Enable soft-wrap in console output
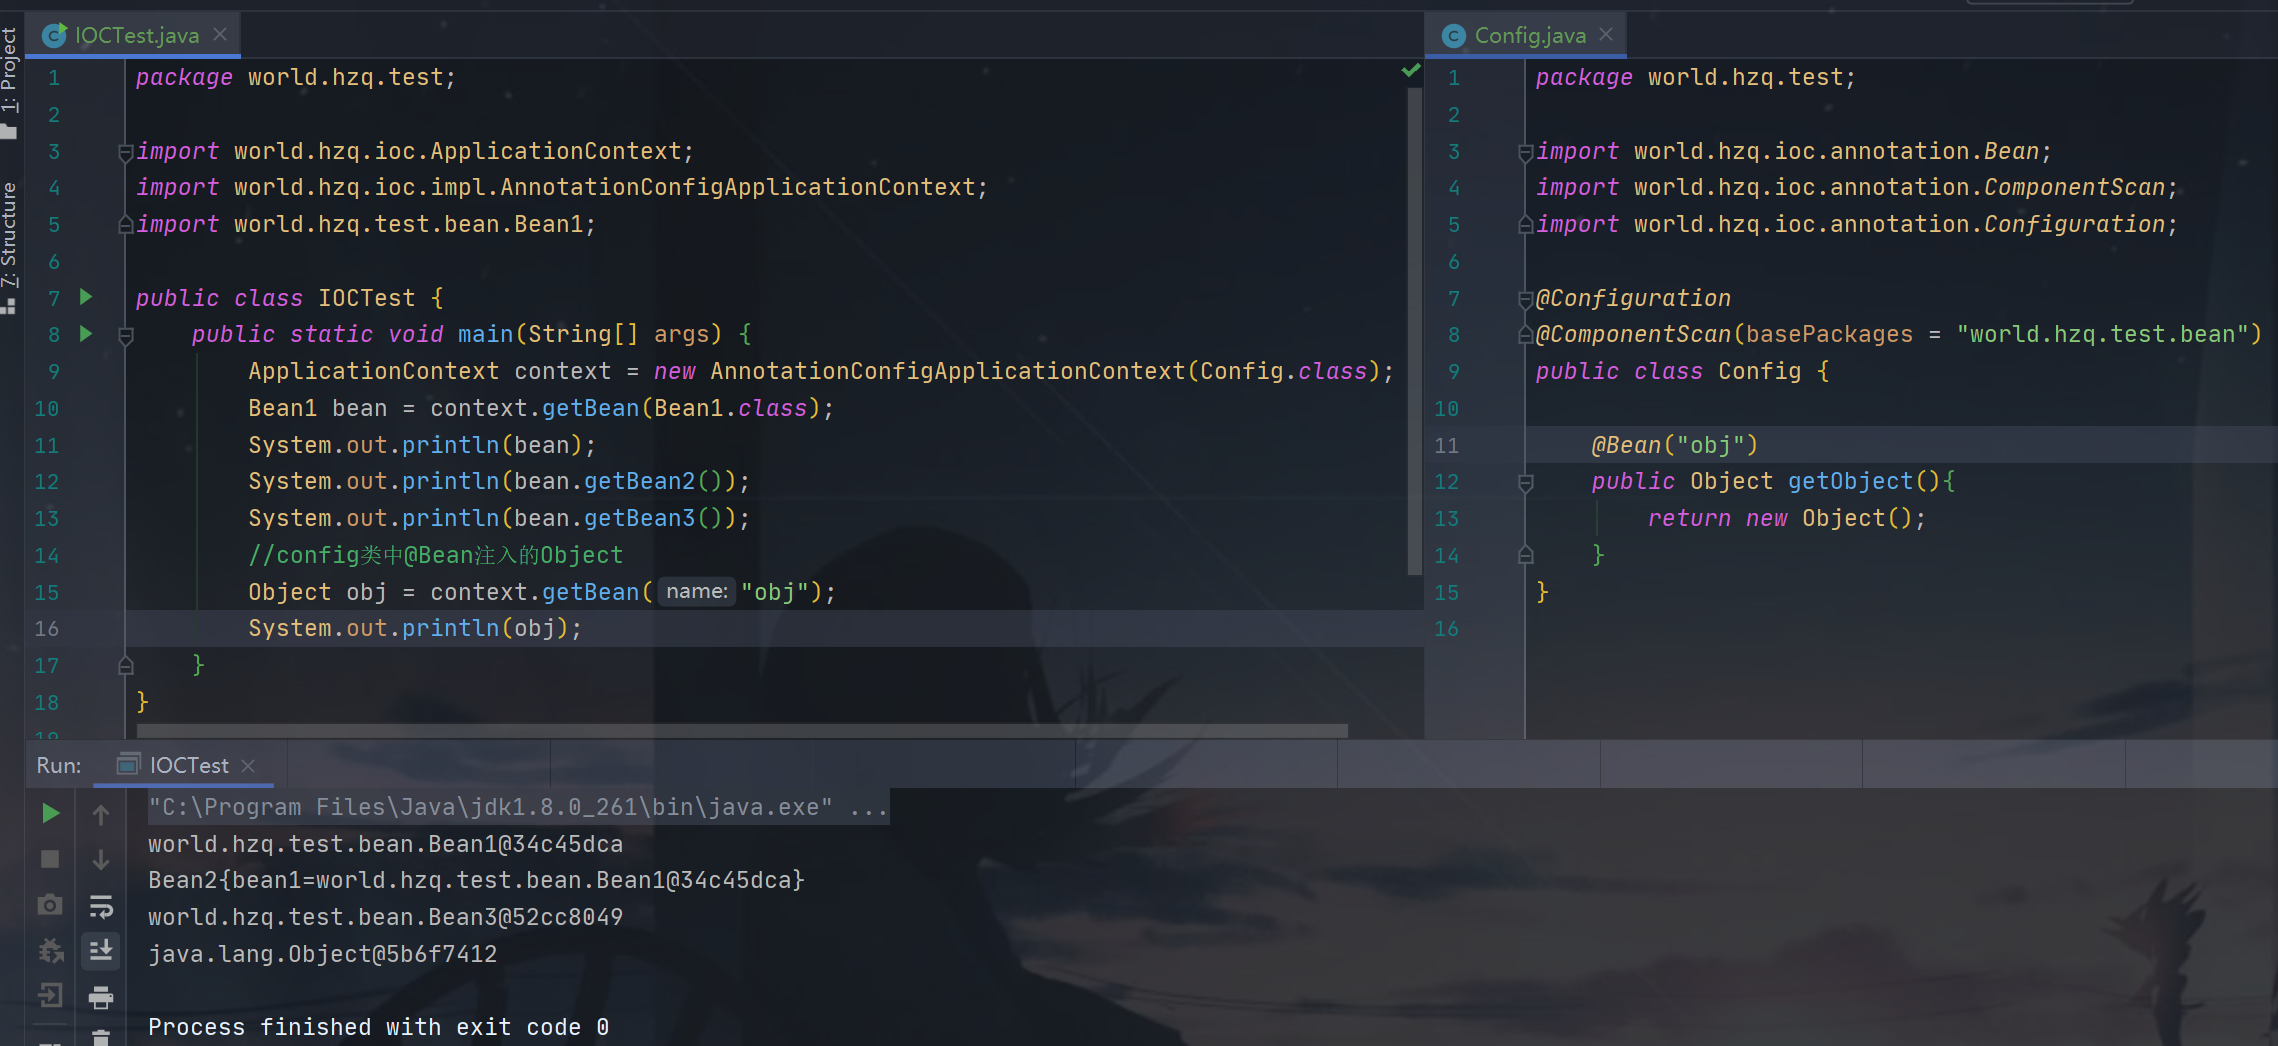The image size is (2278, 1046). [100, 908]
